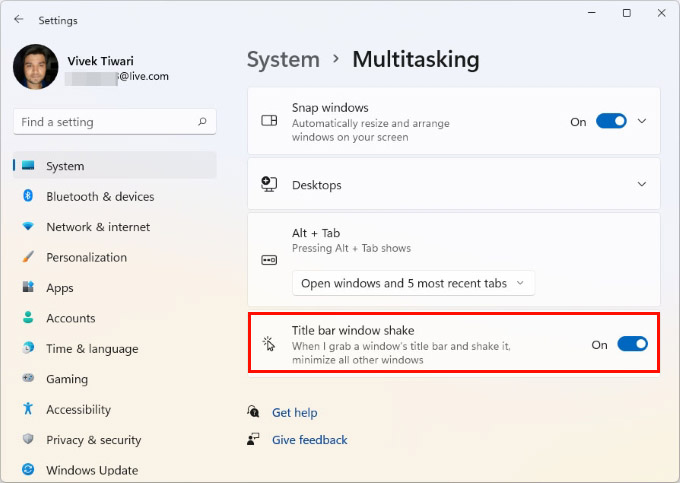Click the Multitasking page heading
The image size is (680, 483).
click(x=416, y=59)
